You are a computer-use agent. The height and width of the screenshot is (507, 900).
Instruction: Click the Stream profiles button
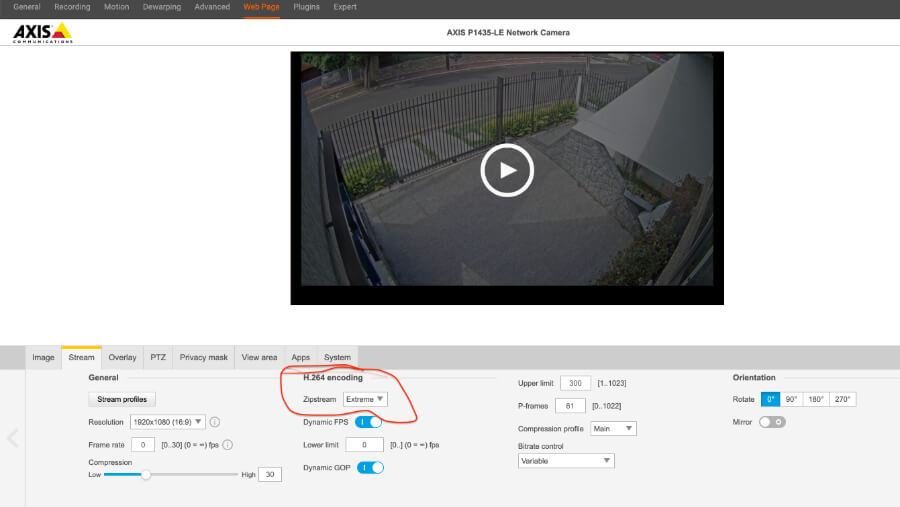[122, 399]
